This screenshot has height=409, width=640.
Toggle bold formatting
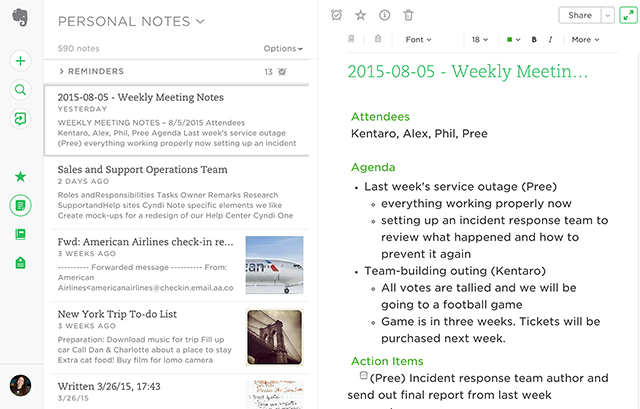[x=535, y=40]
